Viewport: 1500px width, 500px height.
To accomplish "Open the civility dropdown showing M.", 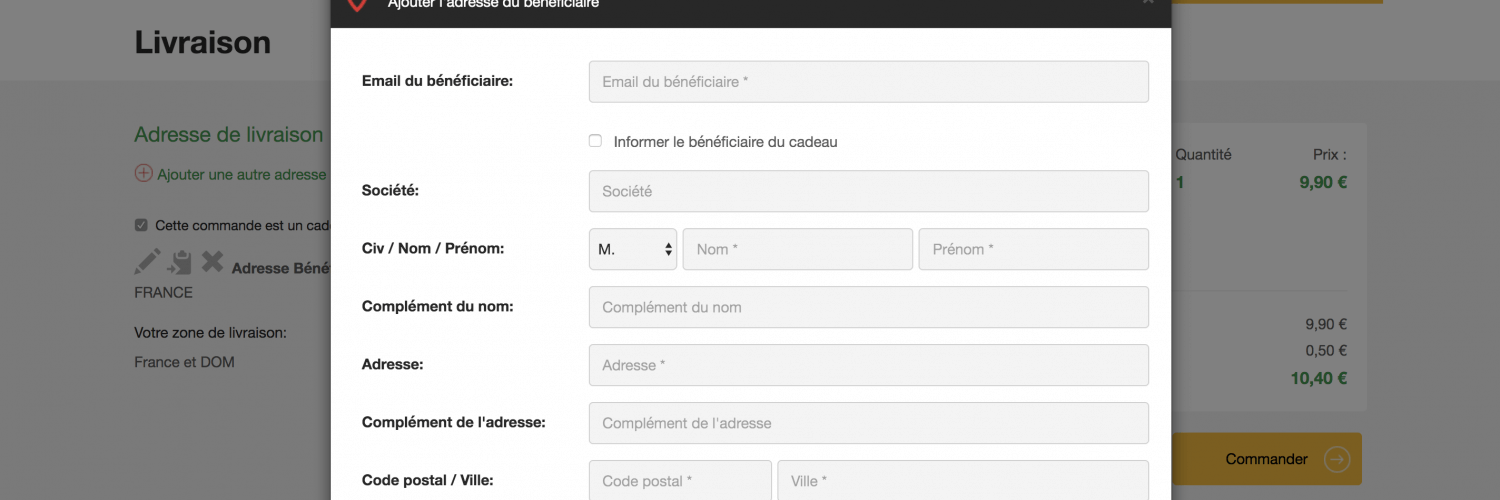I will tap(632, 249).
